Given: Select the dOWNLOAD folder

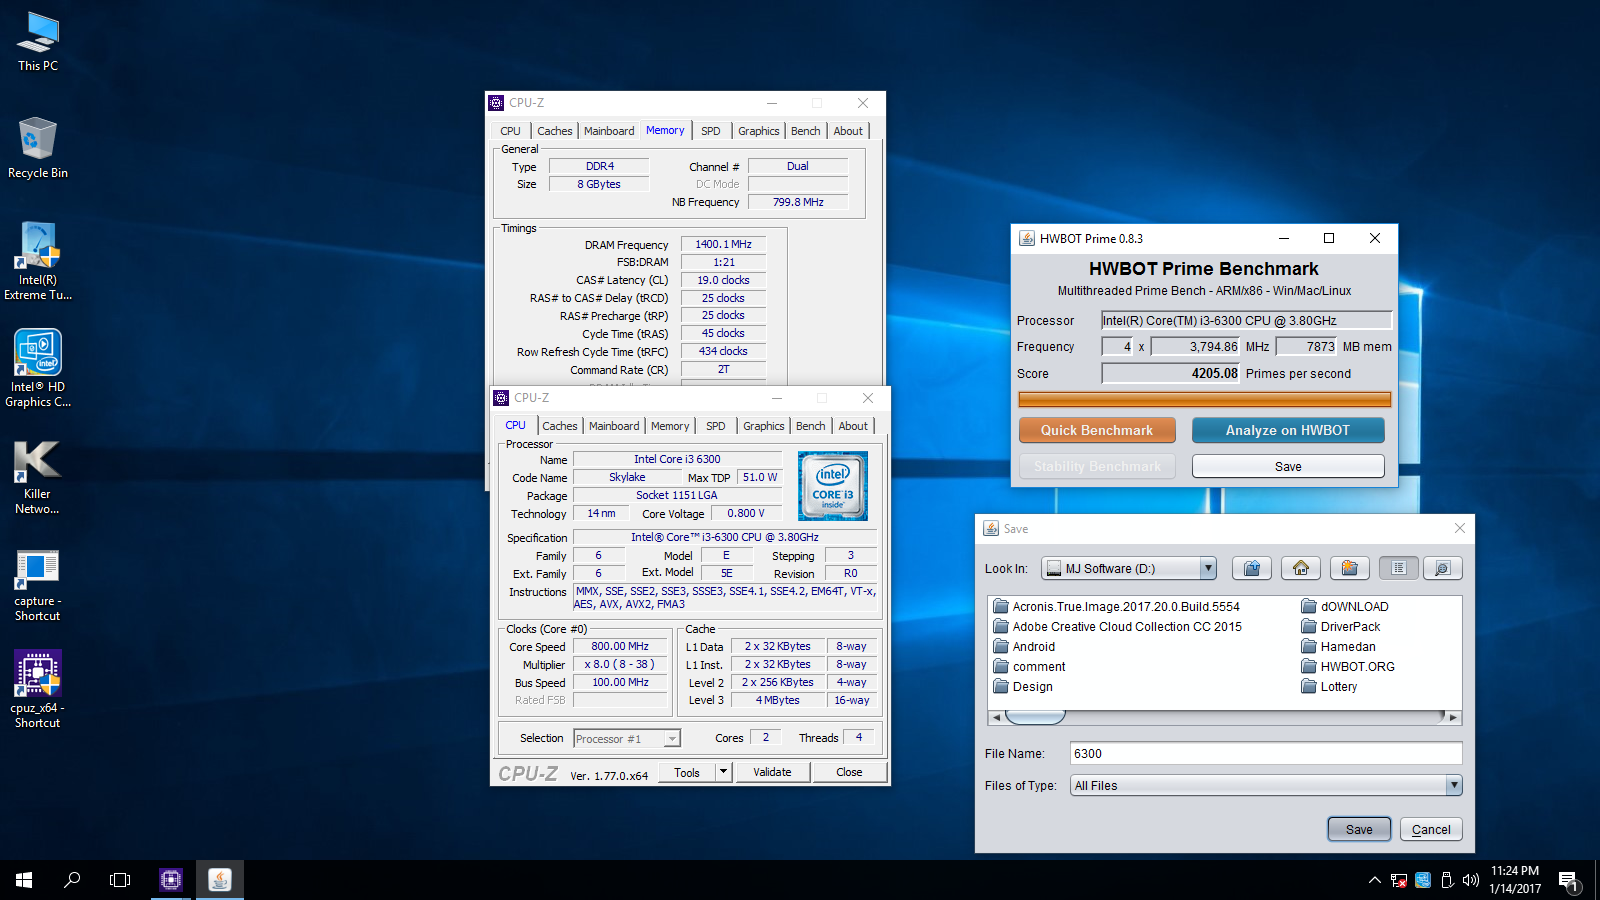Looking at the screenshot, I should point(1345,607).
